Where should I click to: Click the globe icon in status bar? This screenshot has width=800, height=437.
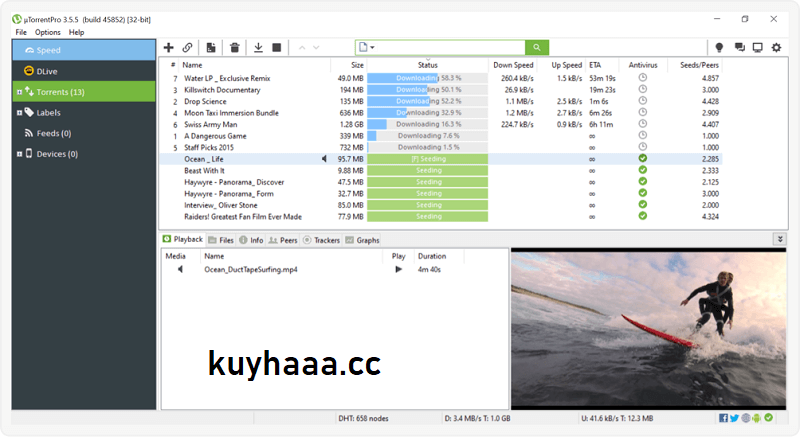pyautogui.click(x=745, y=418)
